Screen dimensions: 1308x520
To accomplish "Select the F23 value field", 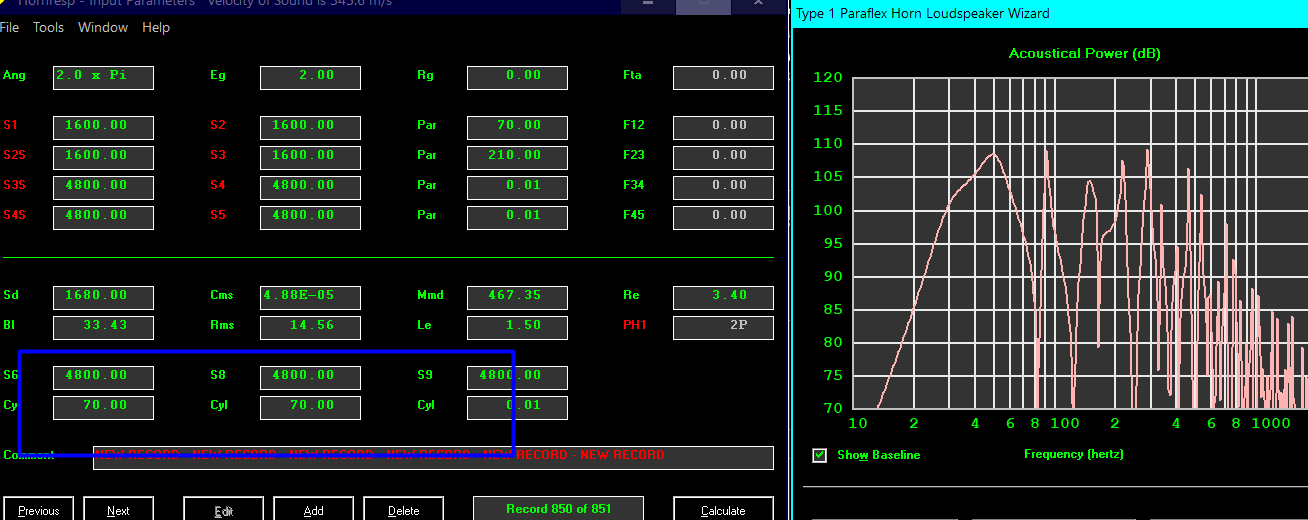I will tap(723, 157).
